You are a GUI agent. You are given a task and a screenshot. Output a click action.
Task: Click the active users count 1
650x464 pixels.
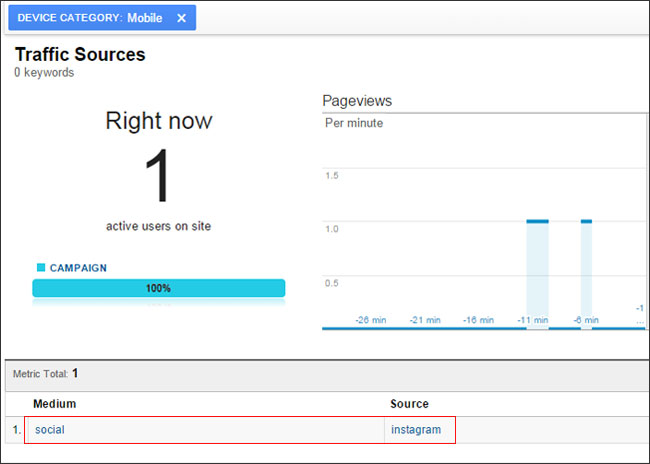coord(158,176)
